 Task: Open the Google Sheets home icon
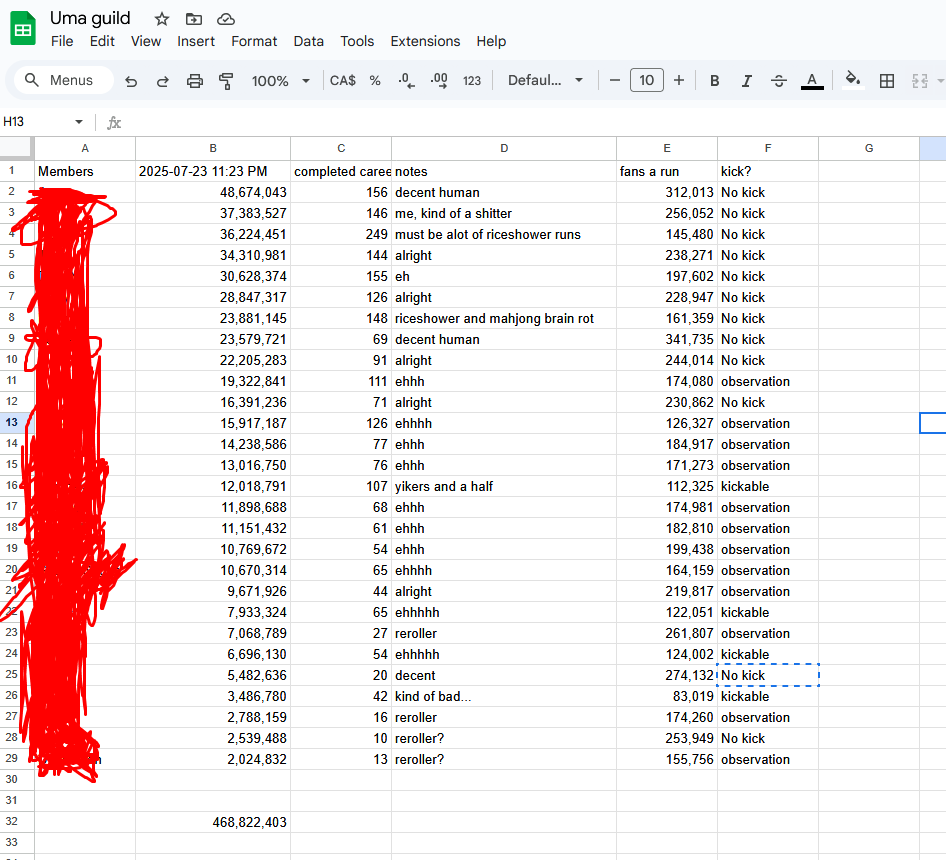pyautogui.click(x=23, y=28)
